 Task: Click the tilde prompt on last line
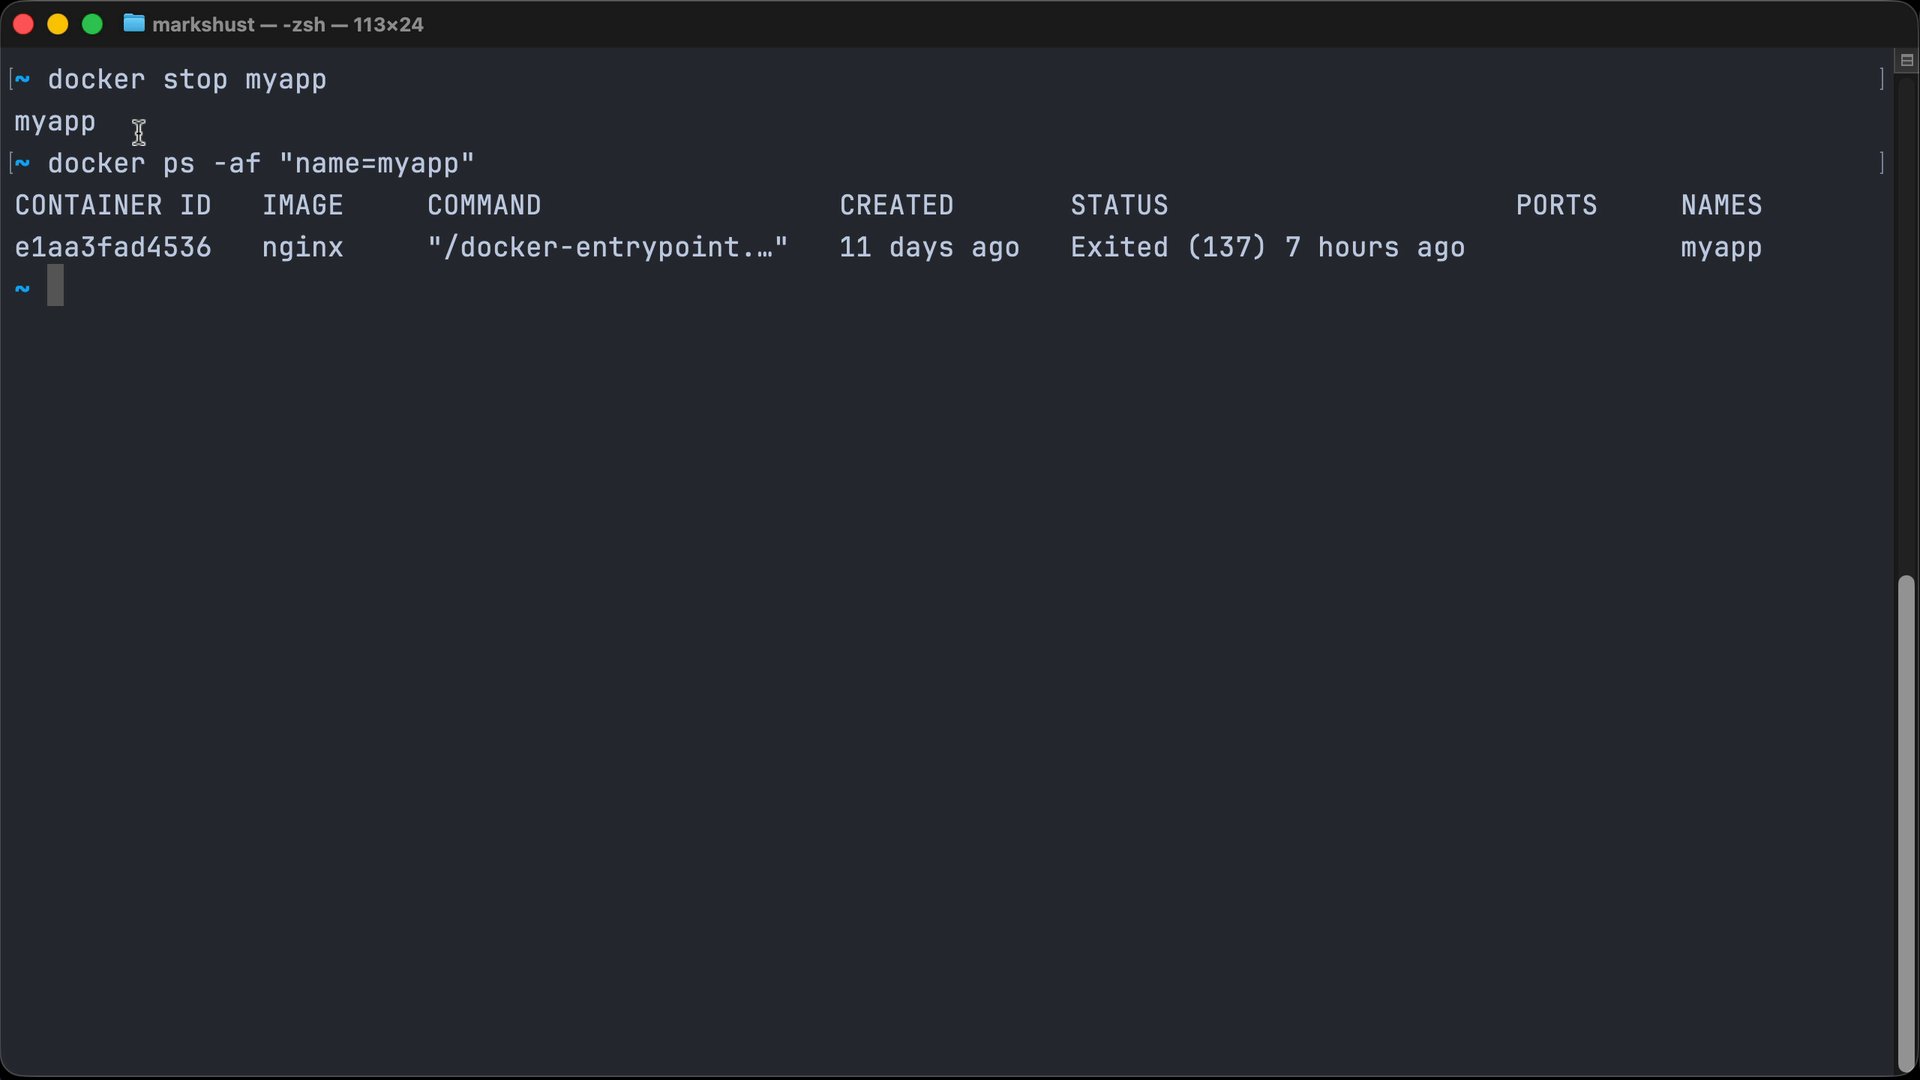pos(22,289)
